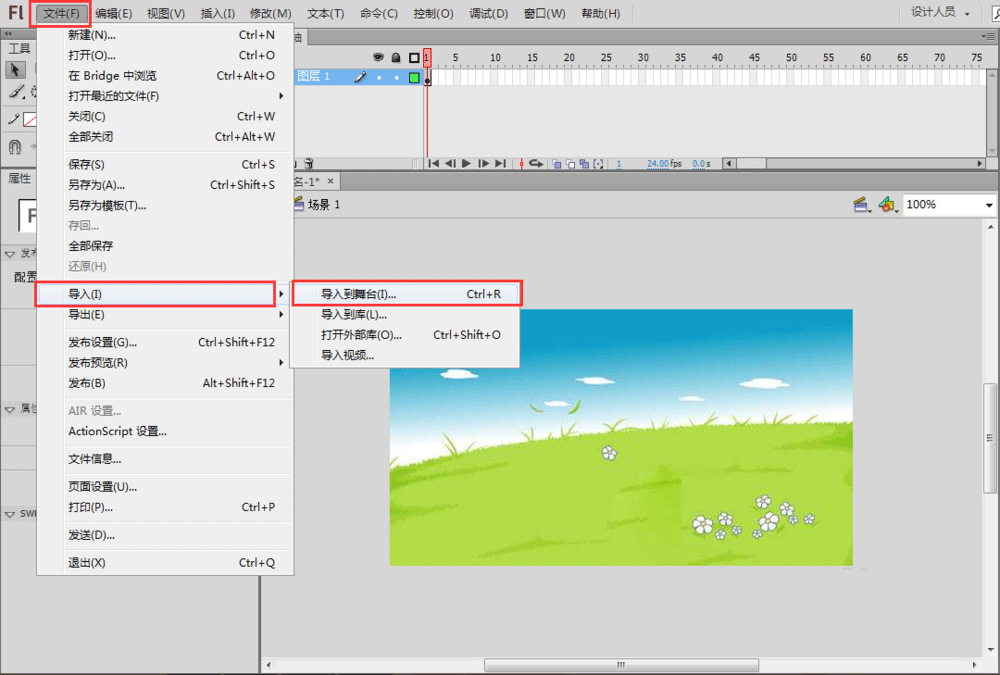Toggle visibility dot for 图层 1
This screenshot has height=675, width=1000.
tap(379, 77)
